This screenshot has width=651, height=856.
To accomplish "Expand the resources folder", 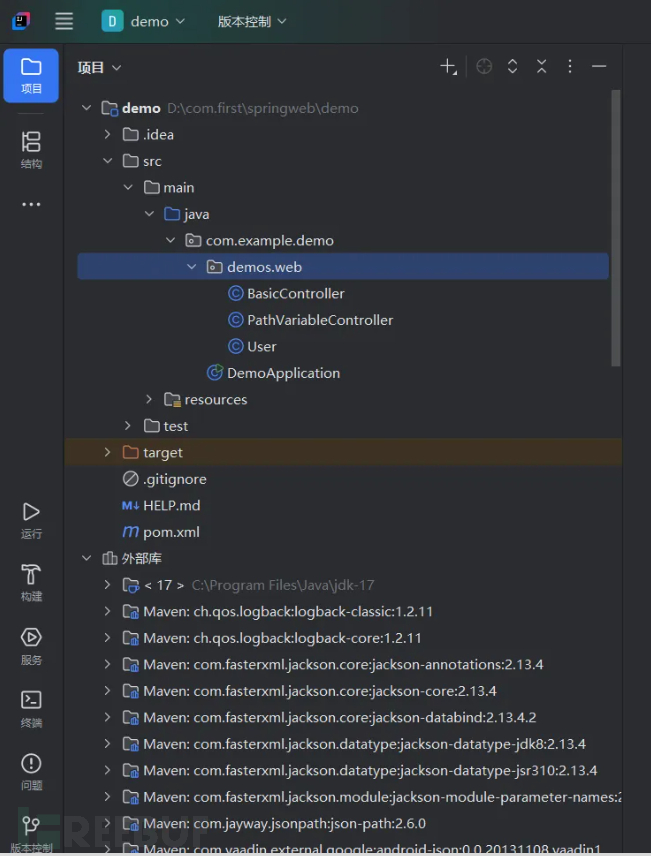I will coord(149,400).
